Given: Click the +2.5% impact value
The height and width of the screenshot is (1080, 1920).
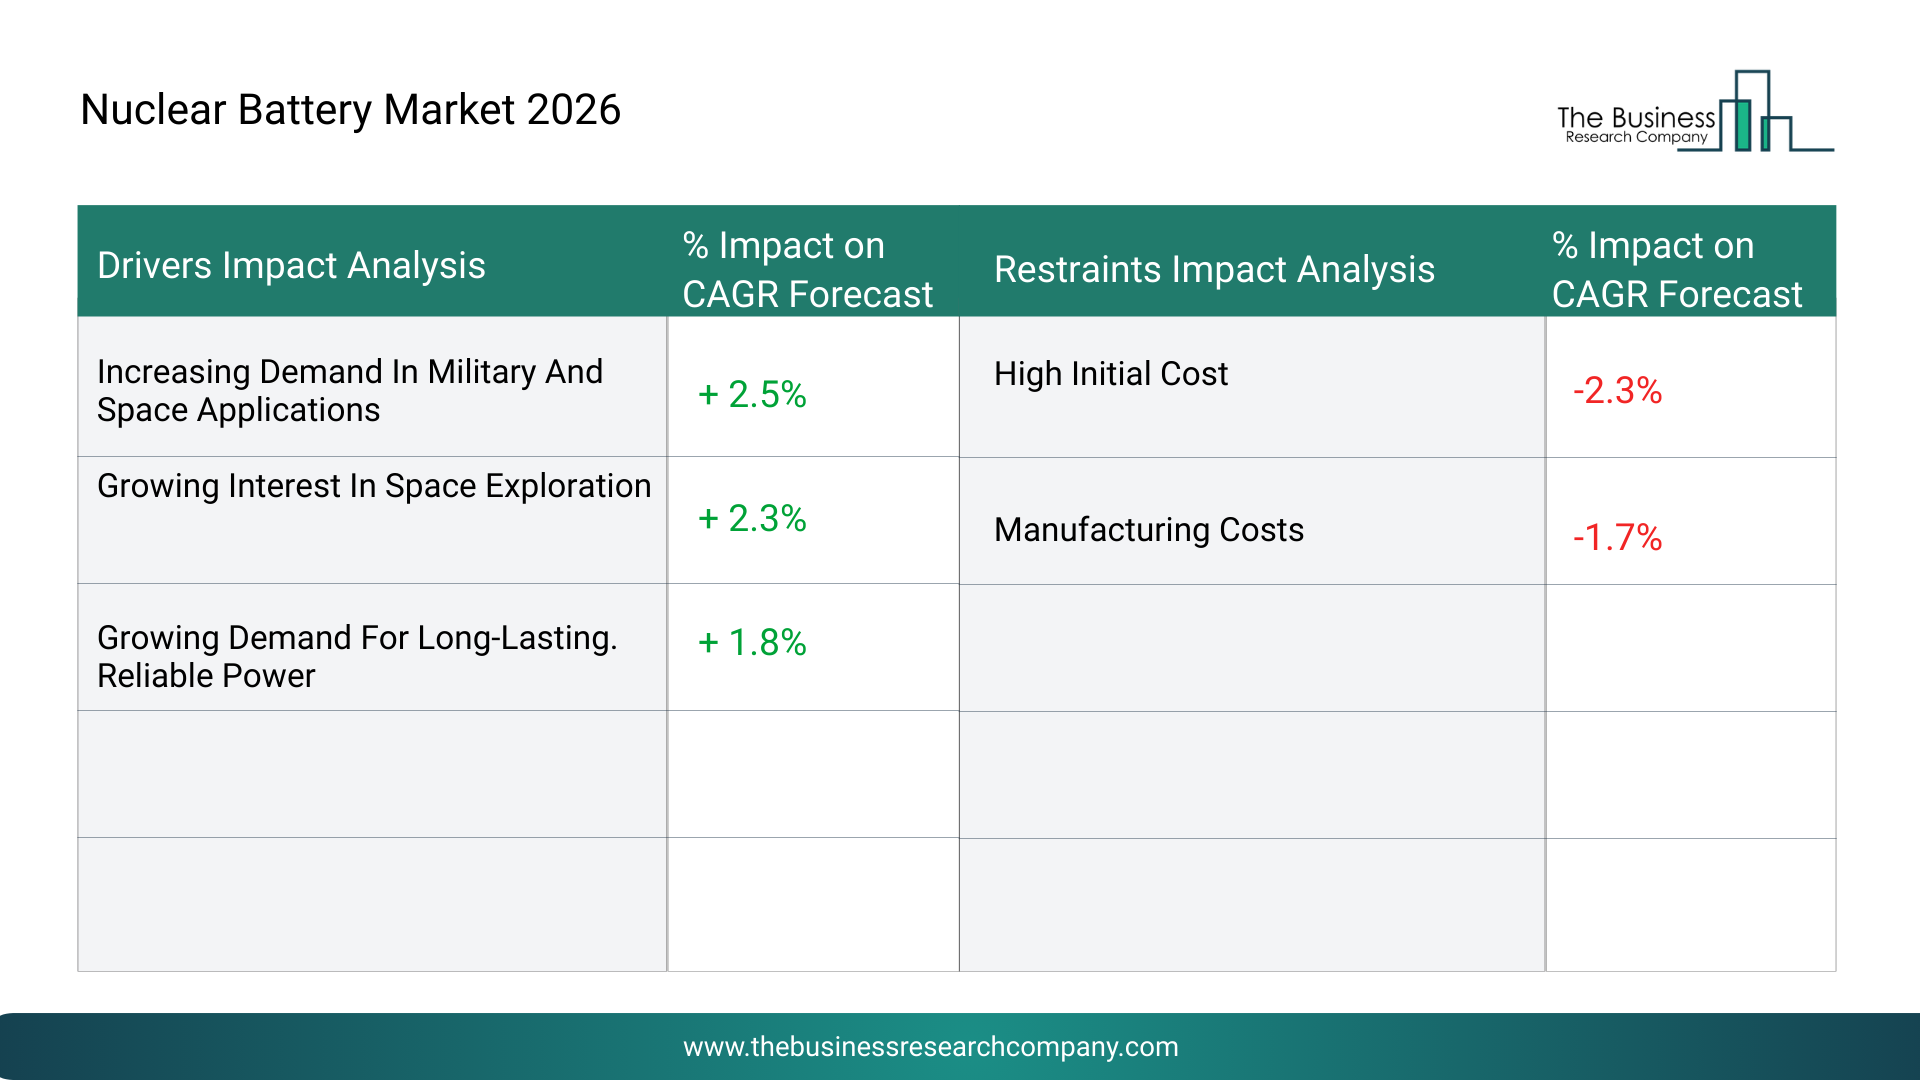Looking at the screenshot, I should (x=752, y=394).
